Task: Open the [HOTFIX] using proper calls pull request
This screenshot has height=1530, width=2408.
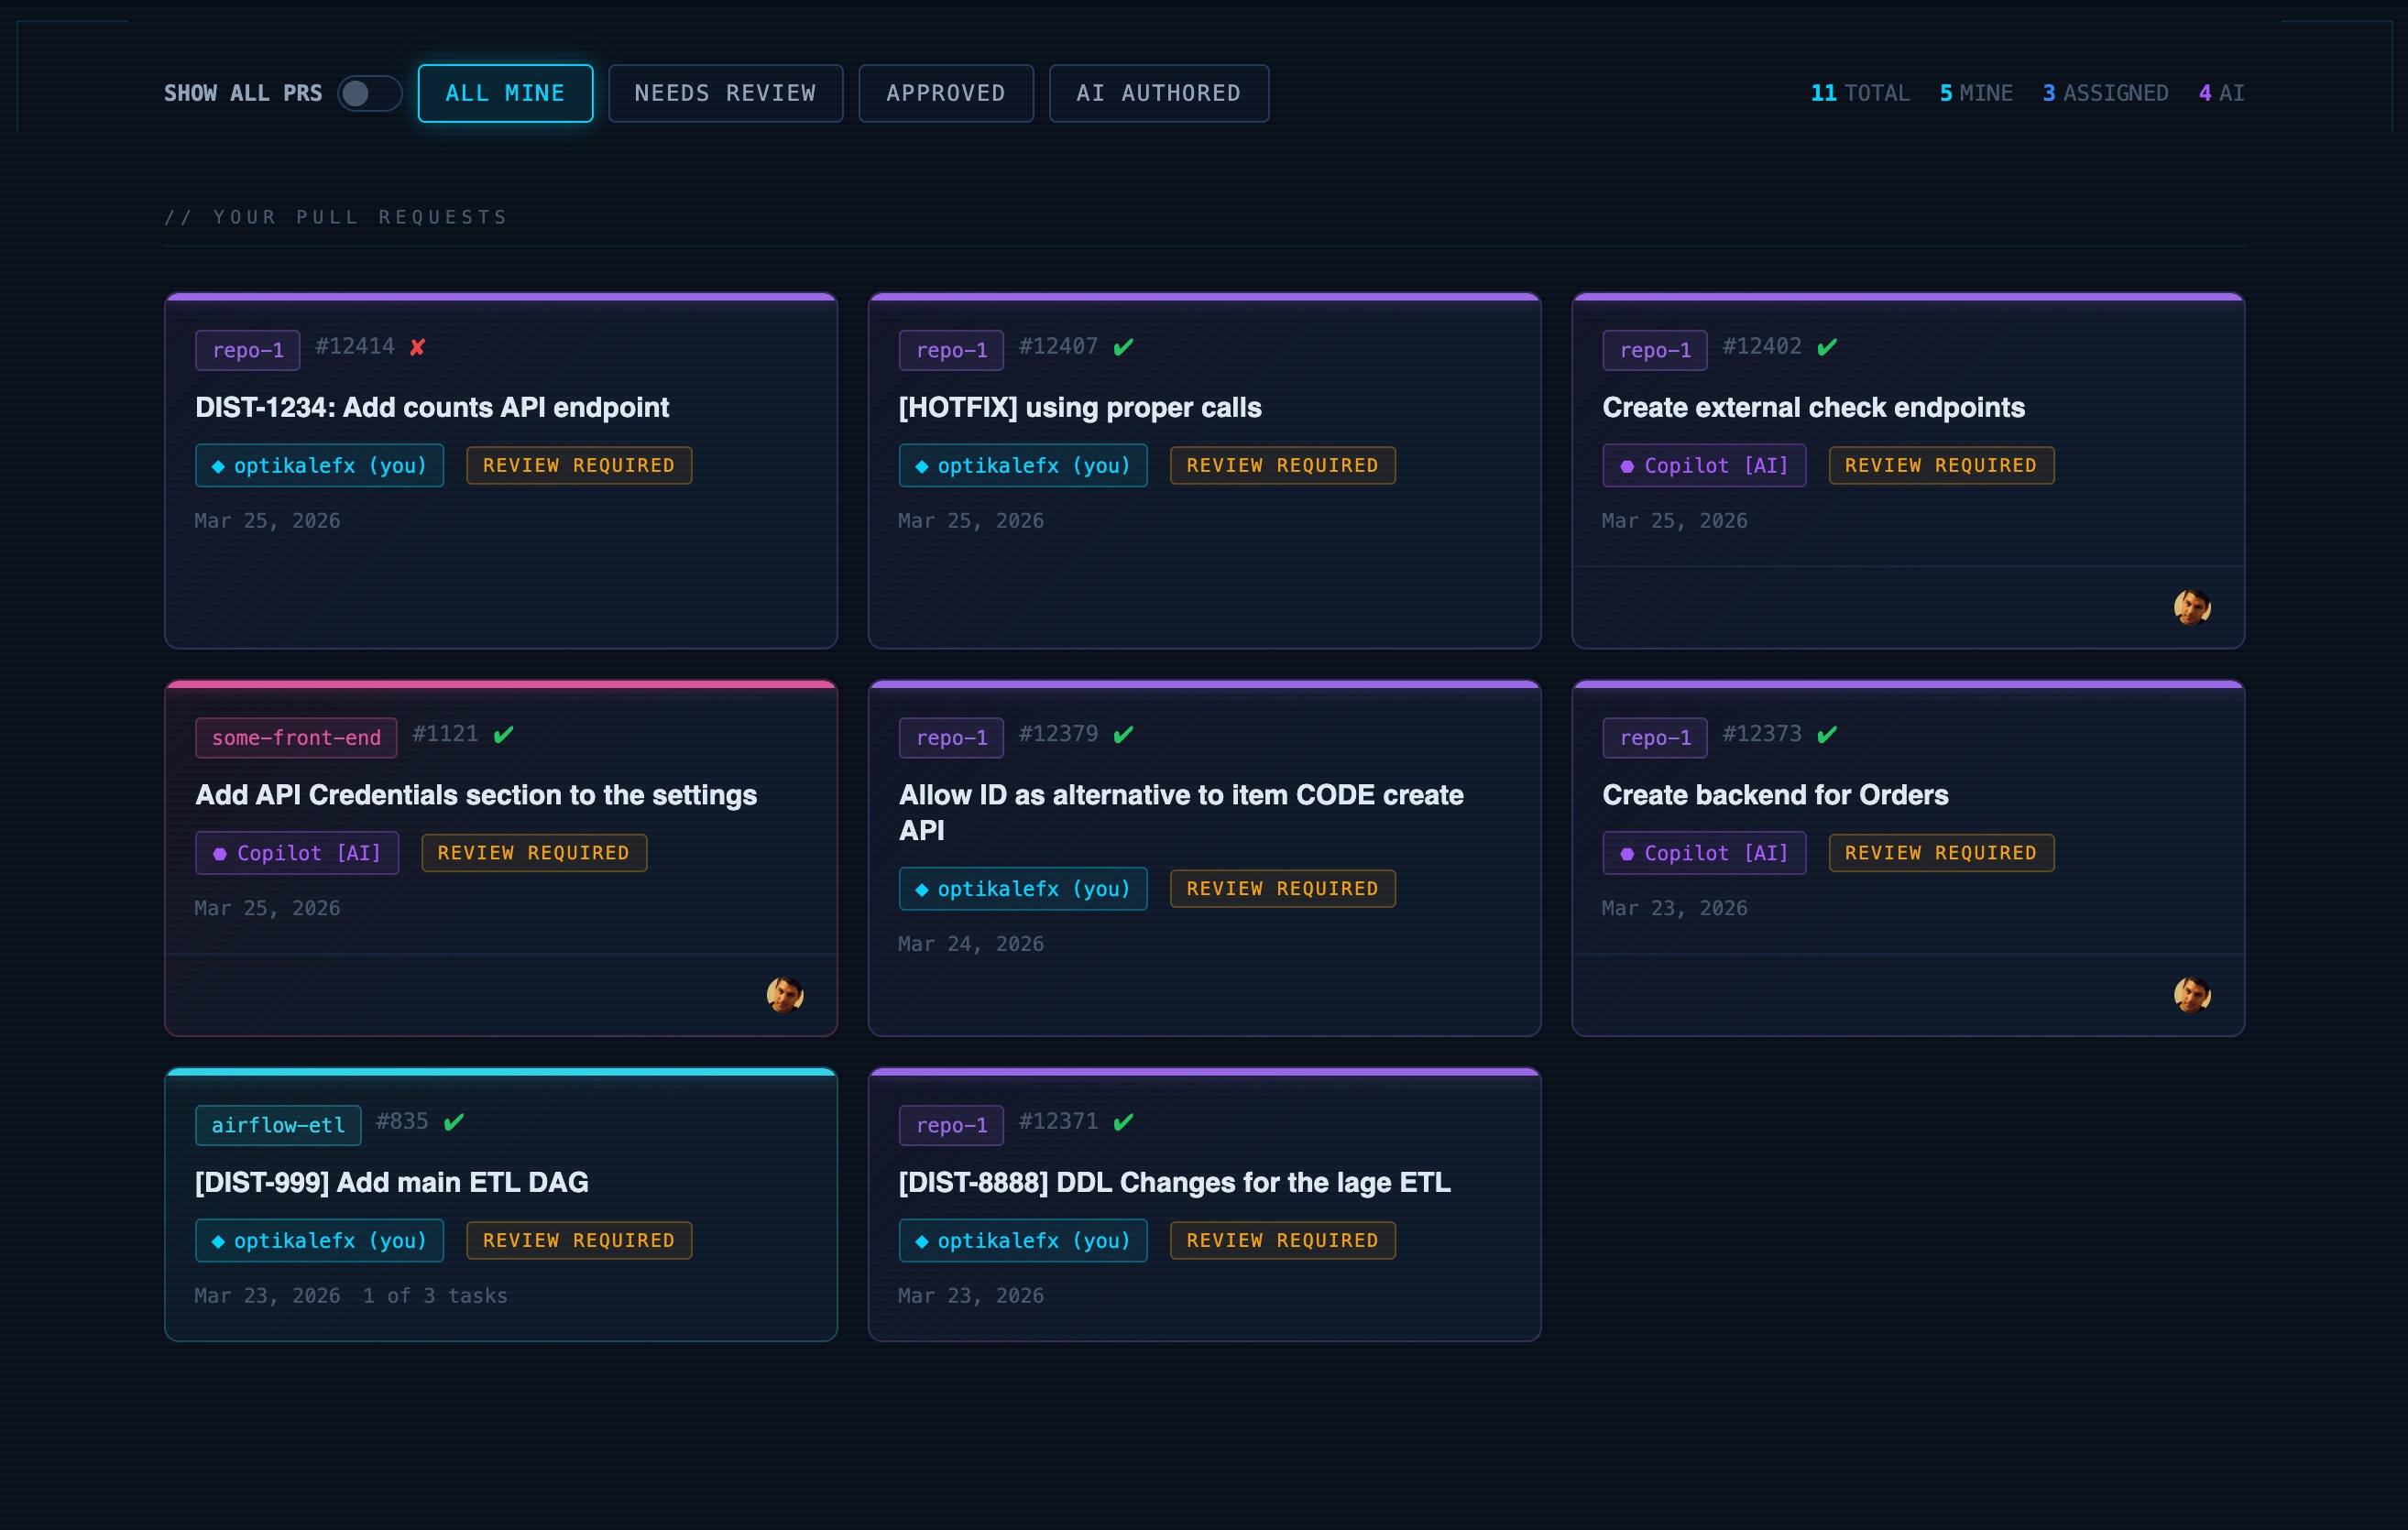Action: [1080, 407]
